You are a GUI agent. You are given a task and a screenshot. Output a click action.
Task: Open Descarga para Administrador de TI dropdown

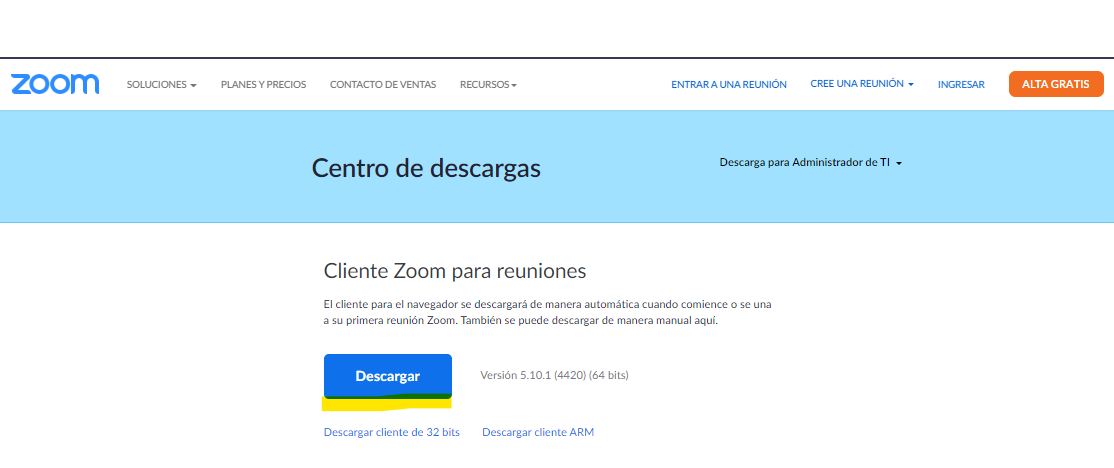811,163
